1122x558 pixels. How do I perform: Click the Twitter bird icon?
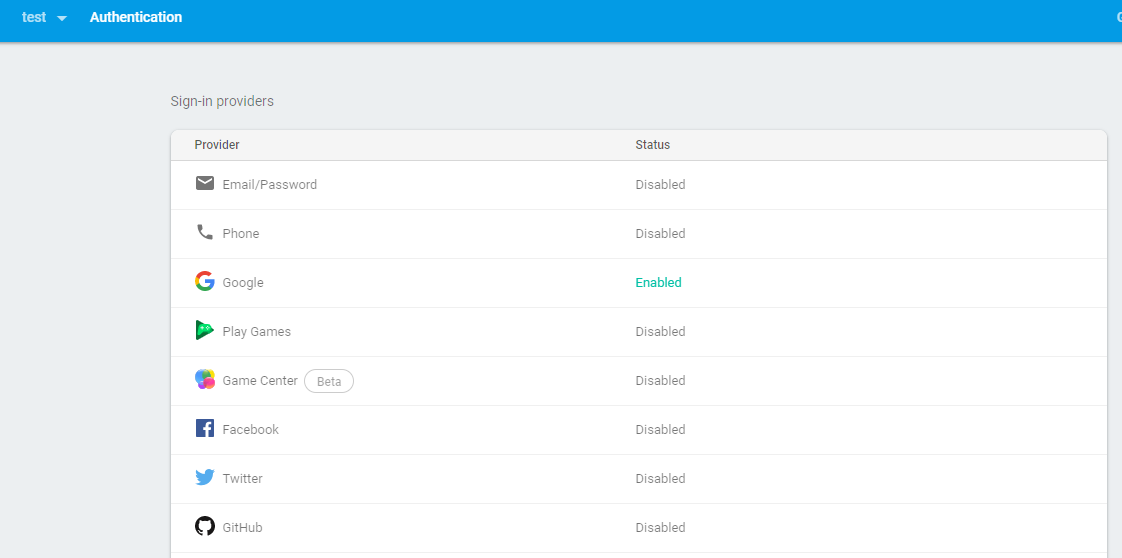pyautogui.click(x=205, y=477)
